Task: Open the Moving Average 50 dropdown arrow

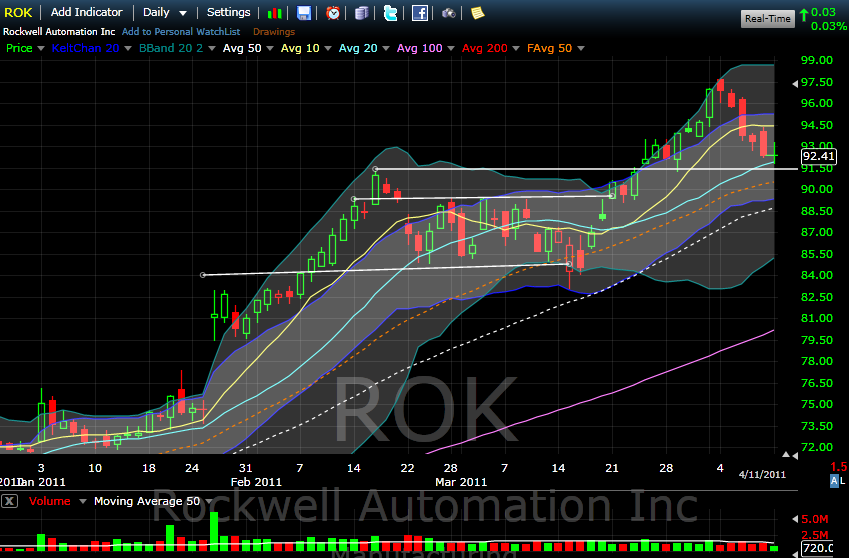Action: 209,502
